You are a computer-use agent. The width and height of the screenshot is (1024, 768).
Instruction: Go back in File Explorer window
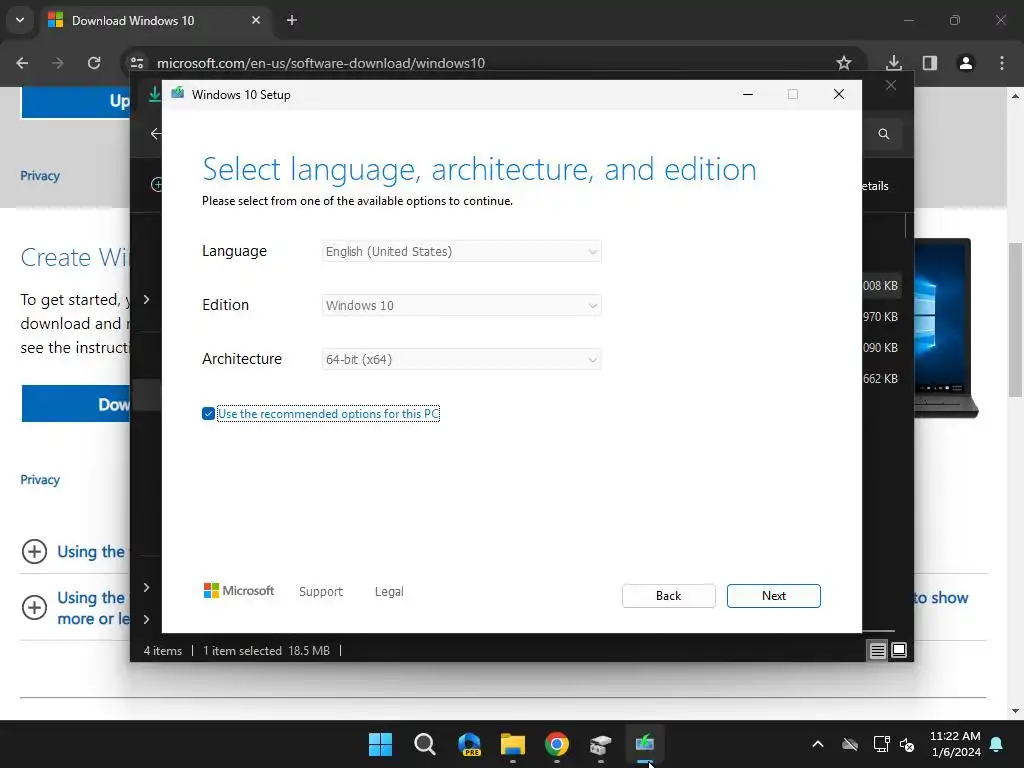tap(155, 134)
